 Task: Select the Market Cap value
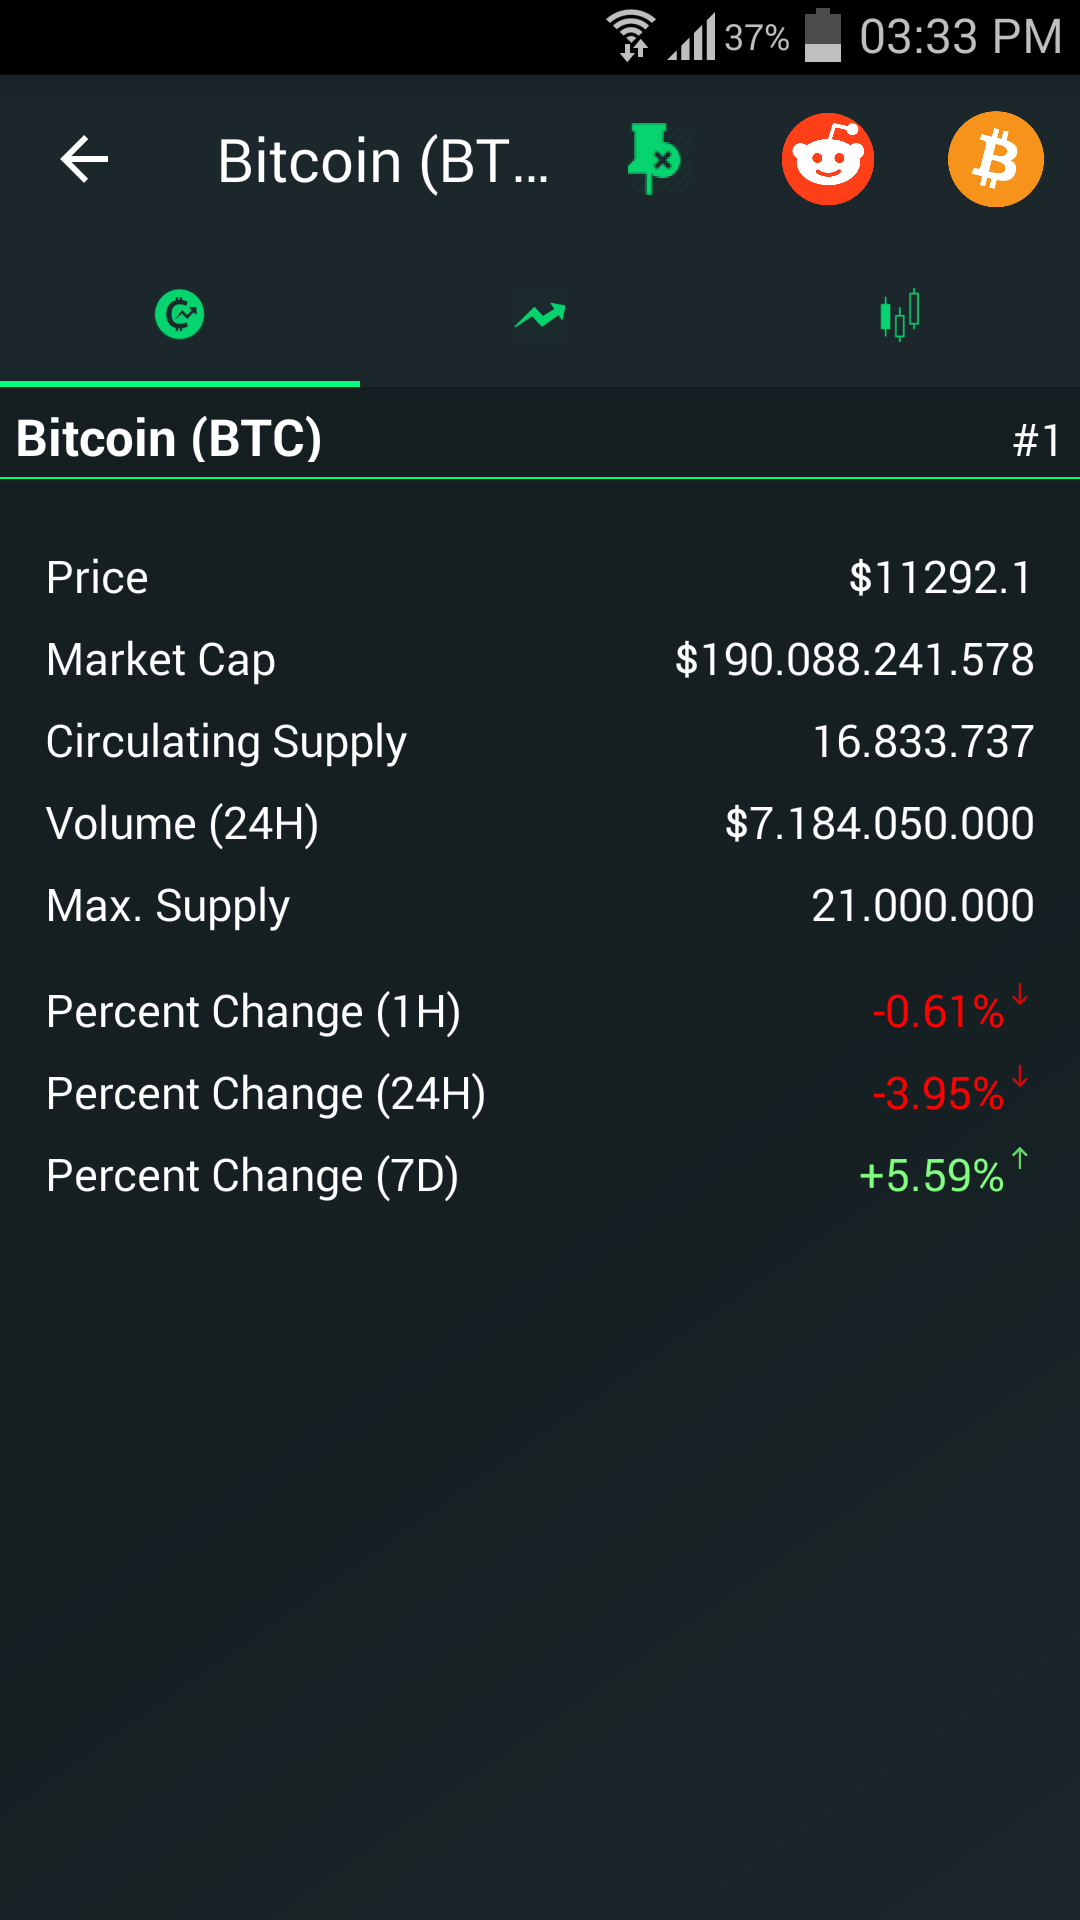[x=854, y=660]
